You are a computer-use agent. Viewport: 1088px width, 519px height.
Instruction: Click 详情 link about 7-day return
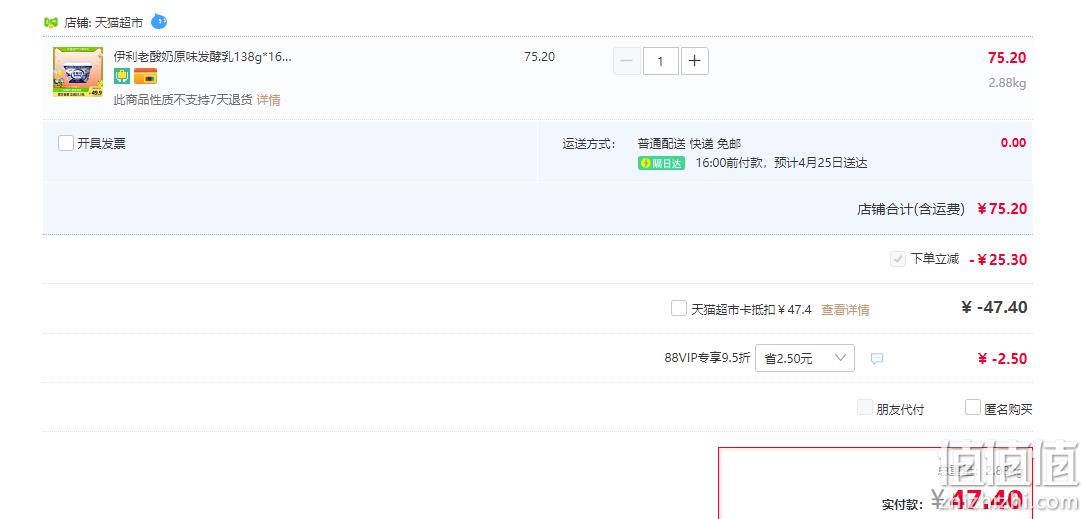[x=269, y=100]
